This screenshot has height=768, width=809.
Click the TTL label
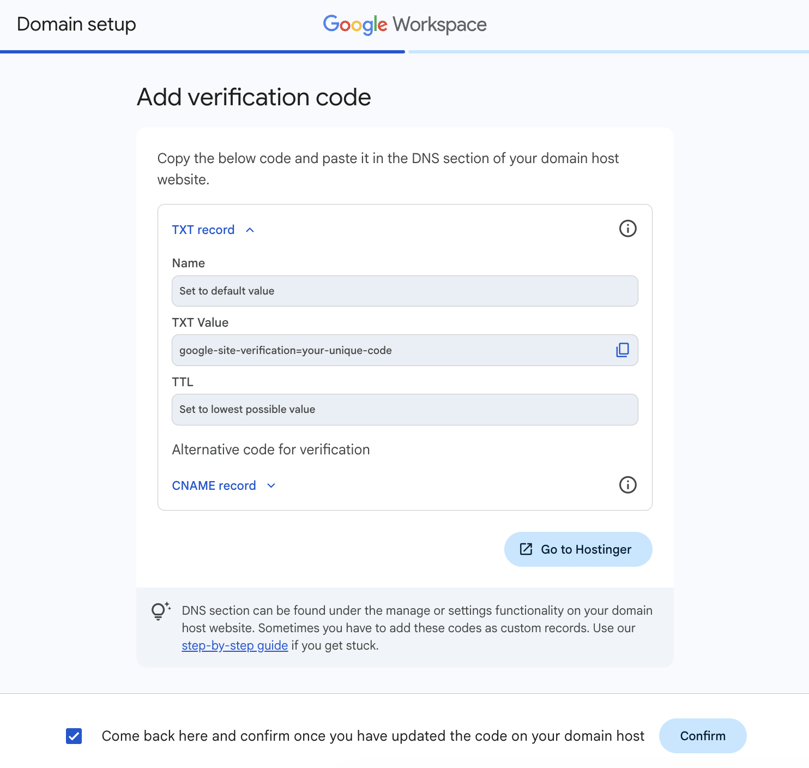(x=183, y=382)
